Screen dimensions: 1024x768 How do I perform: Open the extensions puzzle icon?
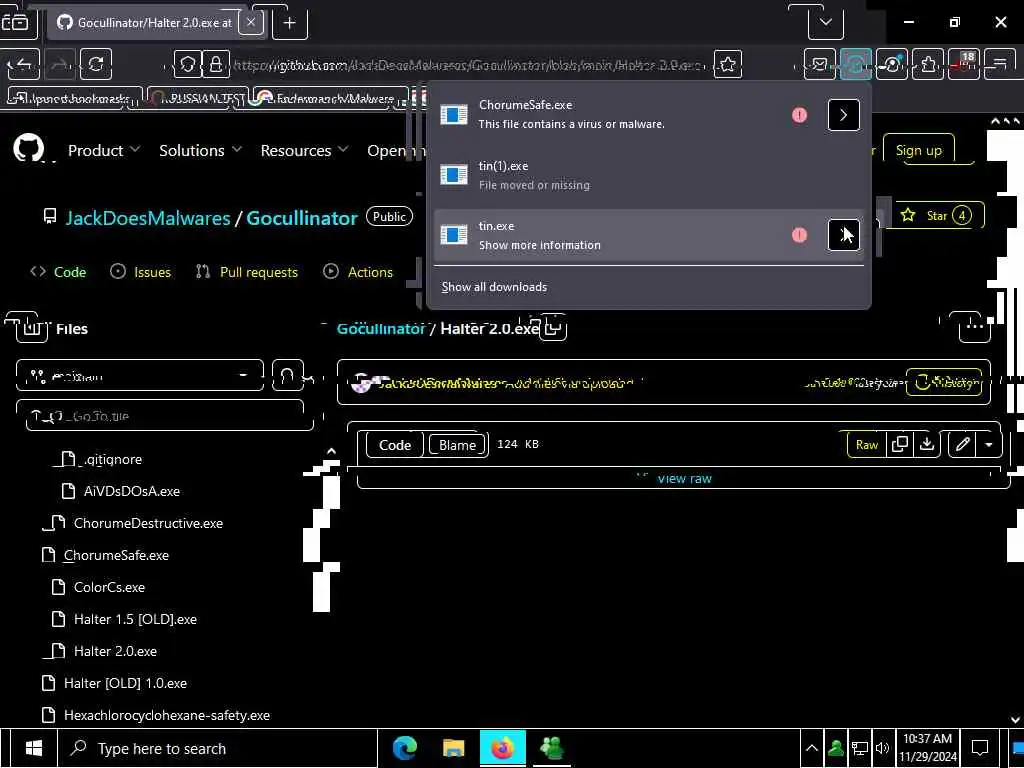point(927,64)
